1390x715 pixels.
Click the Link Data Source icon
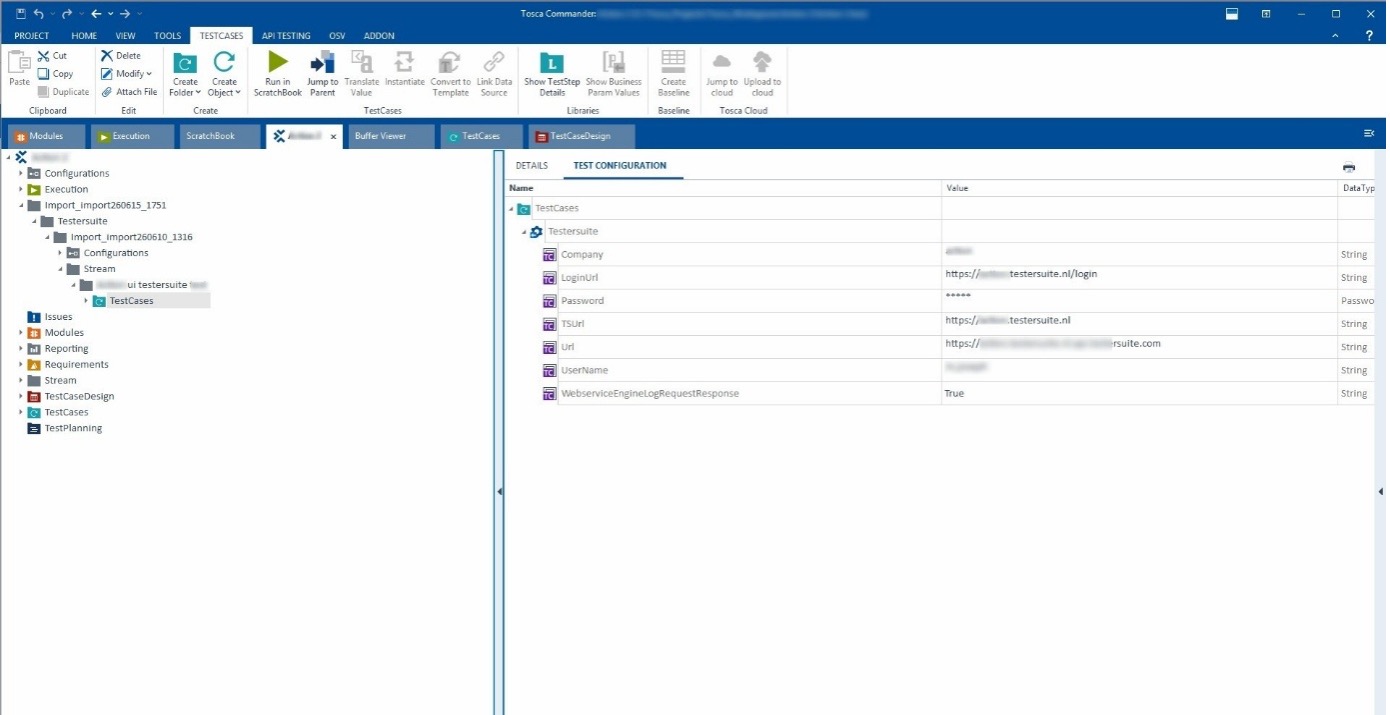click(494, 62)
